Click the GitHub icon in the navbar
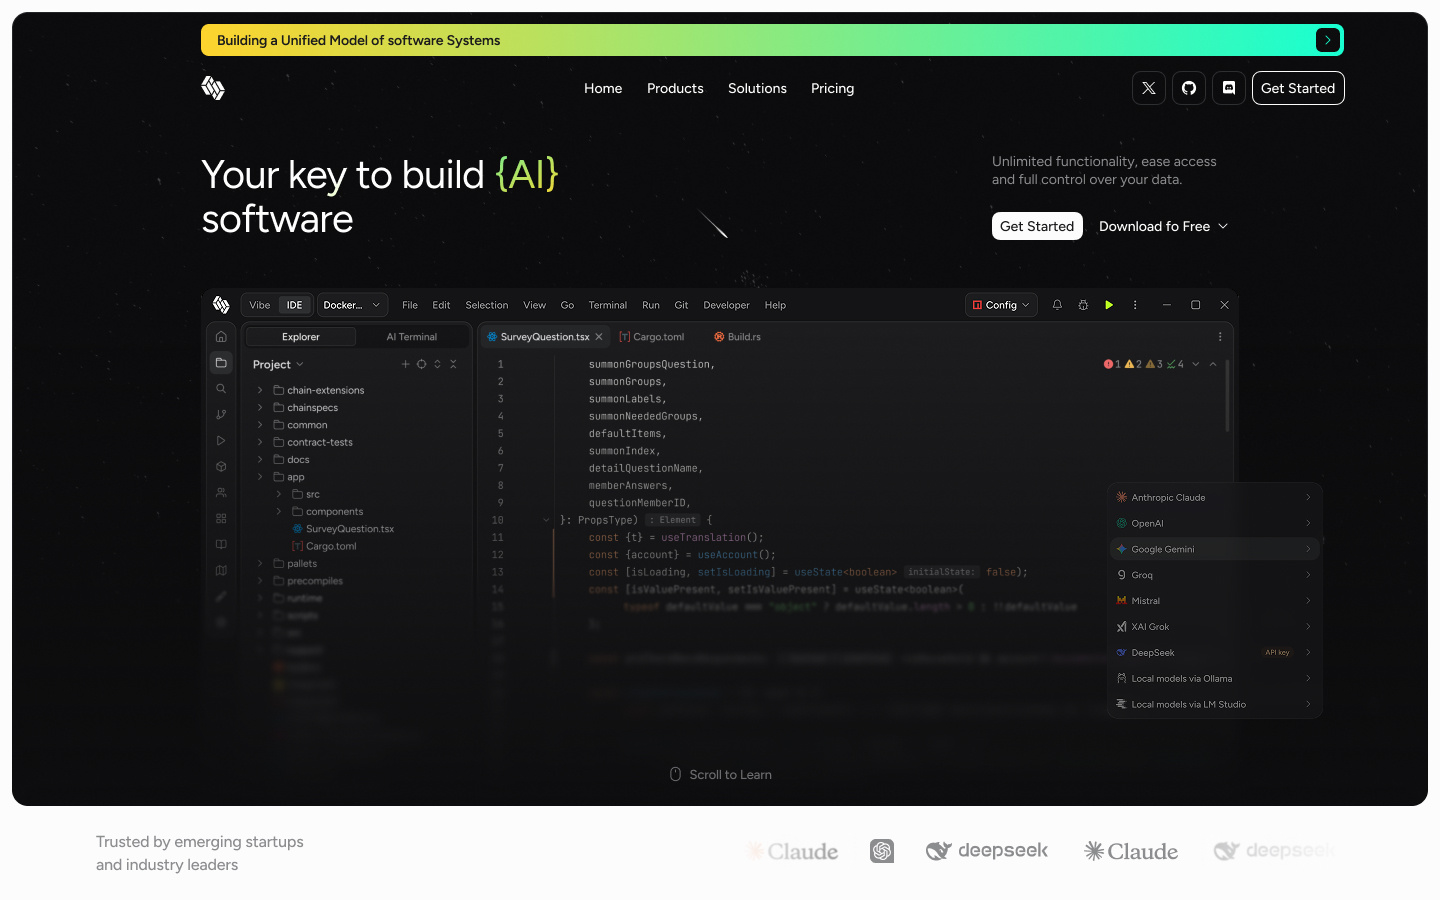Screen dimensions: 1440x900 [x=1188, y=88]
